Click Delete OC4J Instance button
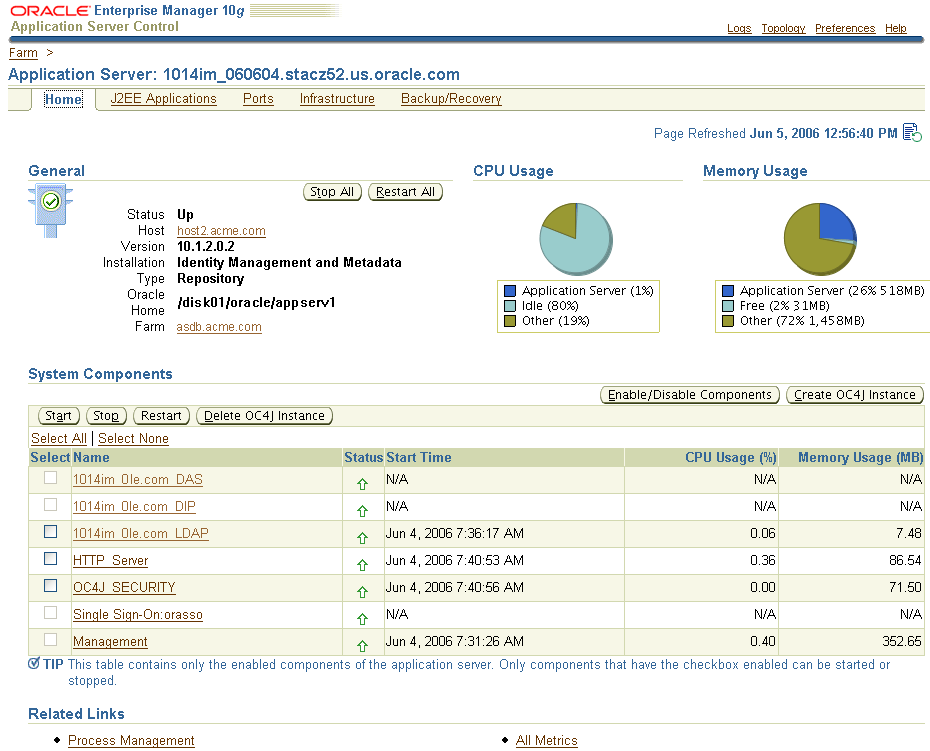Viewport: 930px width, 751px height. tap(264, 416)
